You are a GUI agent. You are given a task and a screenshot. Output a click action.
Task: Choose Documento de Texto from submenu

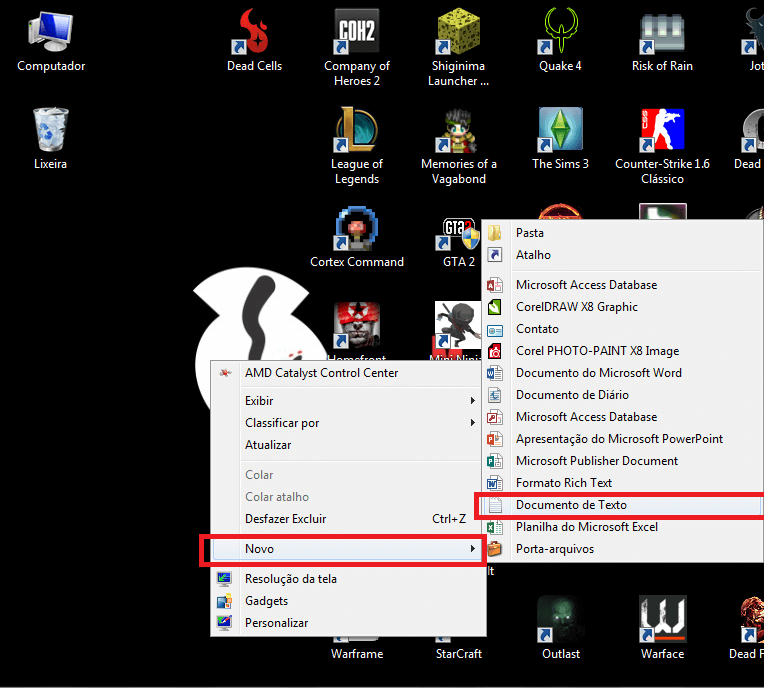571,505
